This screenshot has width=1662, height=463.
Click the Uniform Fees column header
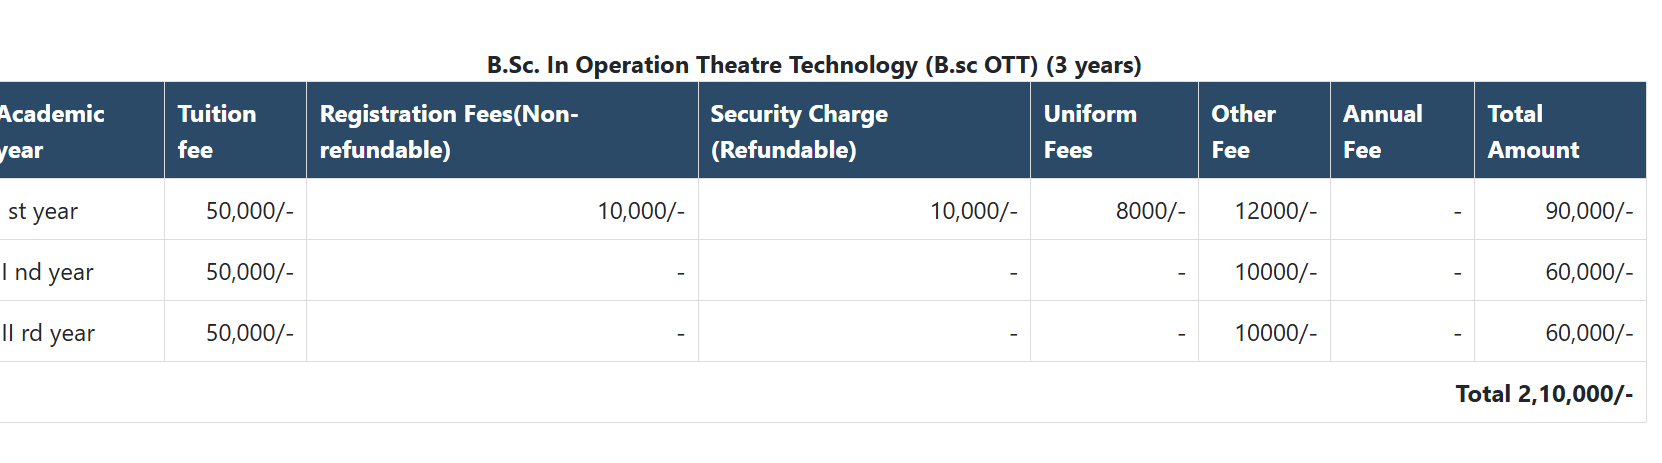click(1090, 131)
